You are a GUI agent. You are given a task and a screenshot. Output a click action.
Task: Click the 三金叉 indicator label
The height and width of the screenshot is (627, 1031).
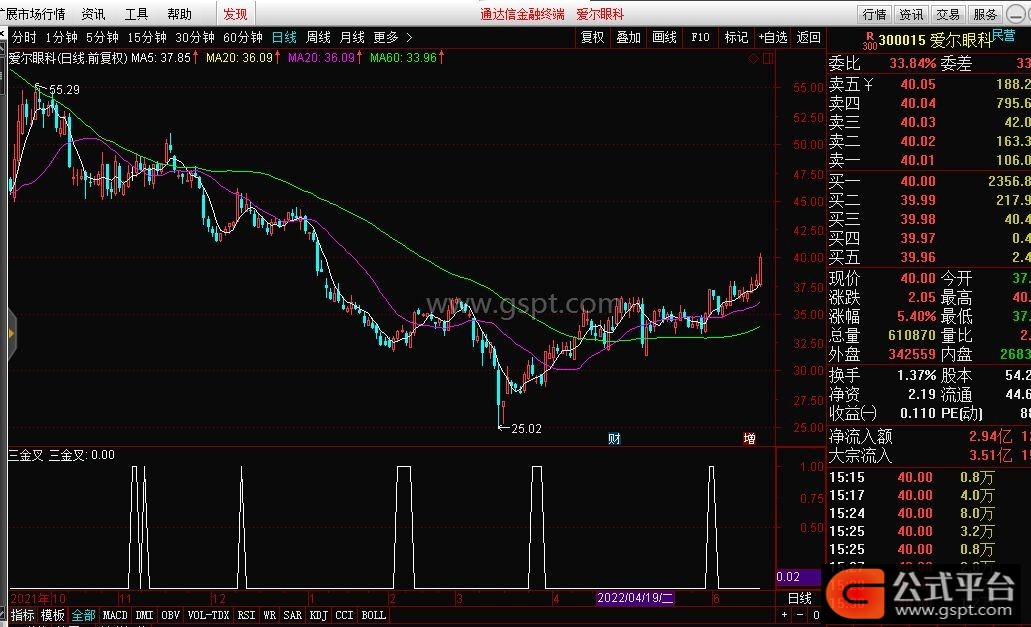pyautogui.click(x=26, y=455)
